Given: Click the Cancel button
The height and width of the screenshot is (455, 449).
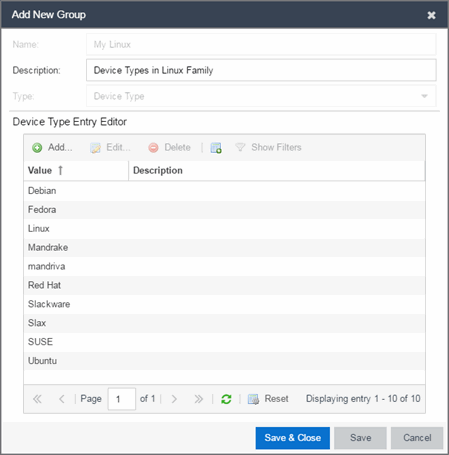Looking at the screenshot, I should coord(417,438).
